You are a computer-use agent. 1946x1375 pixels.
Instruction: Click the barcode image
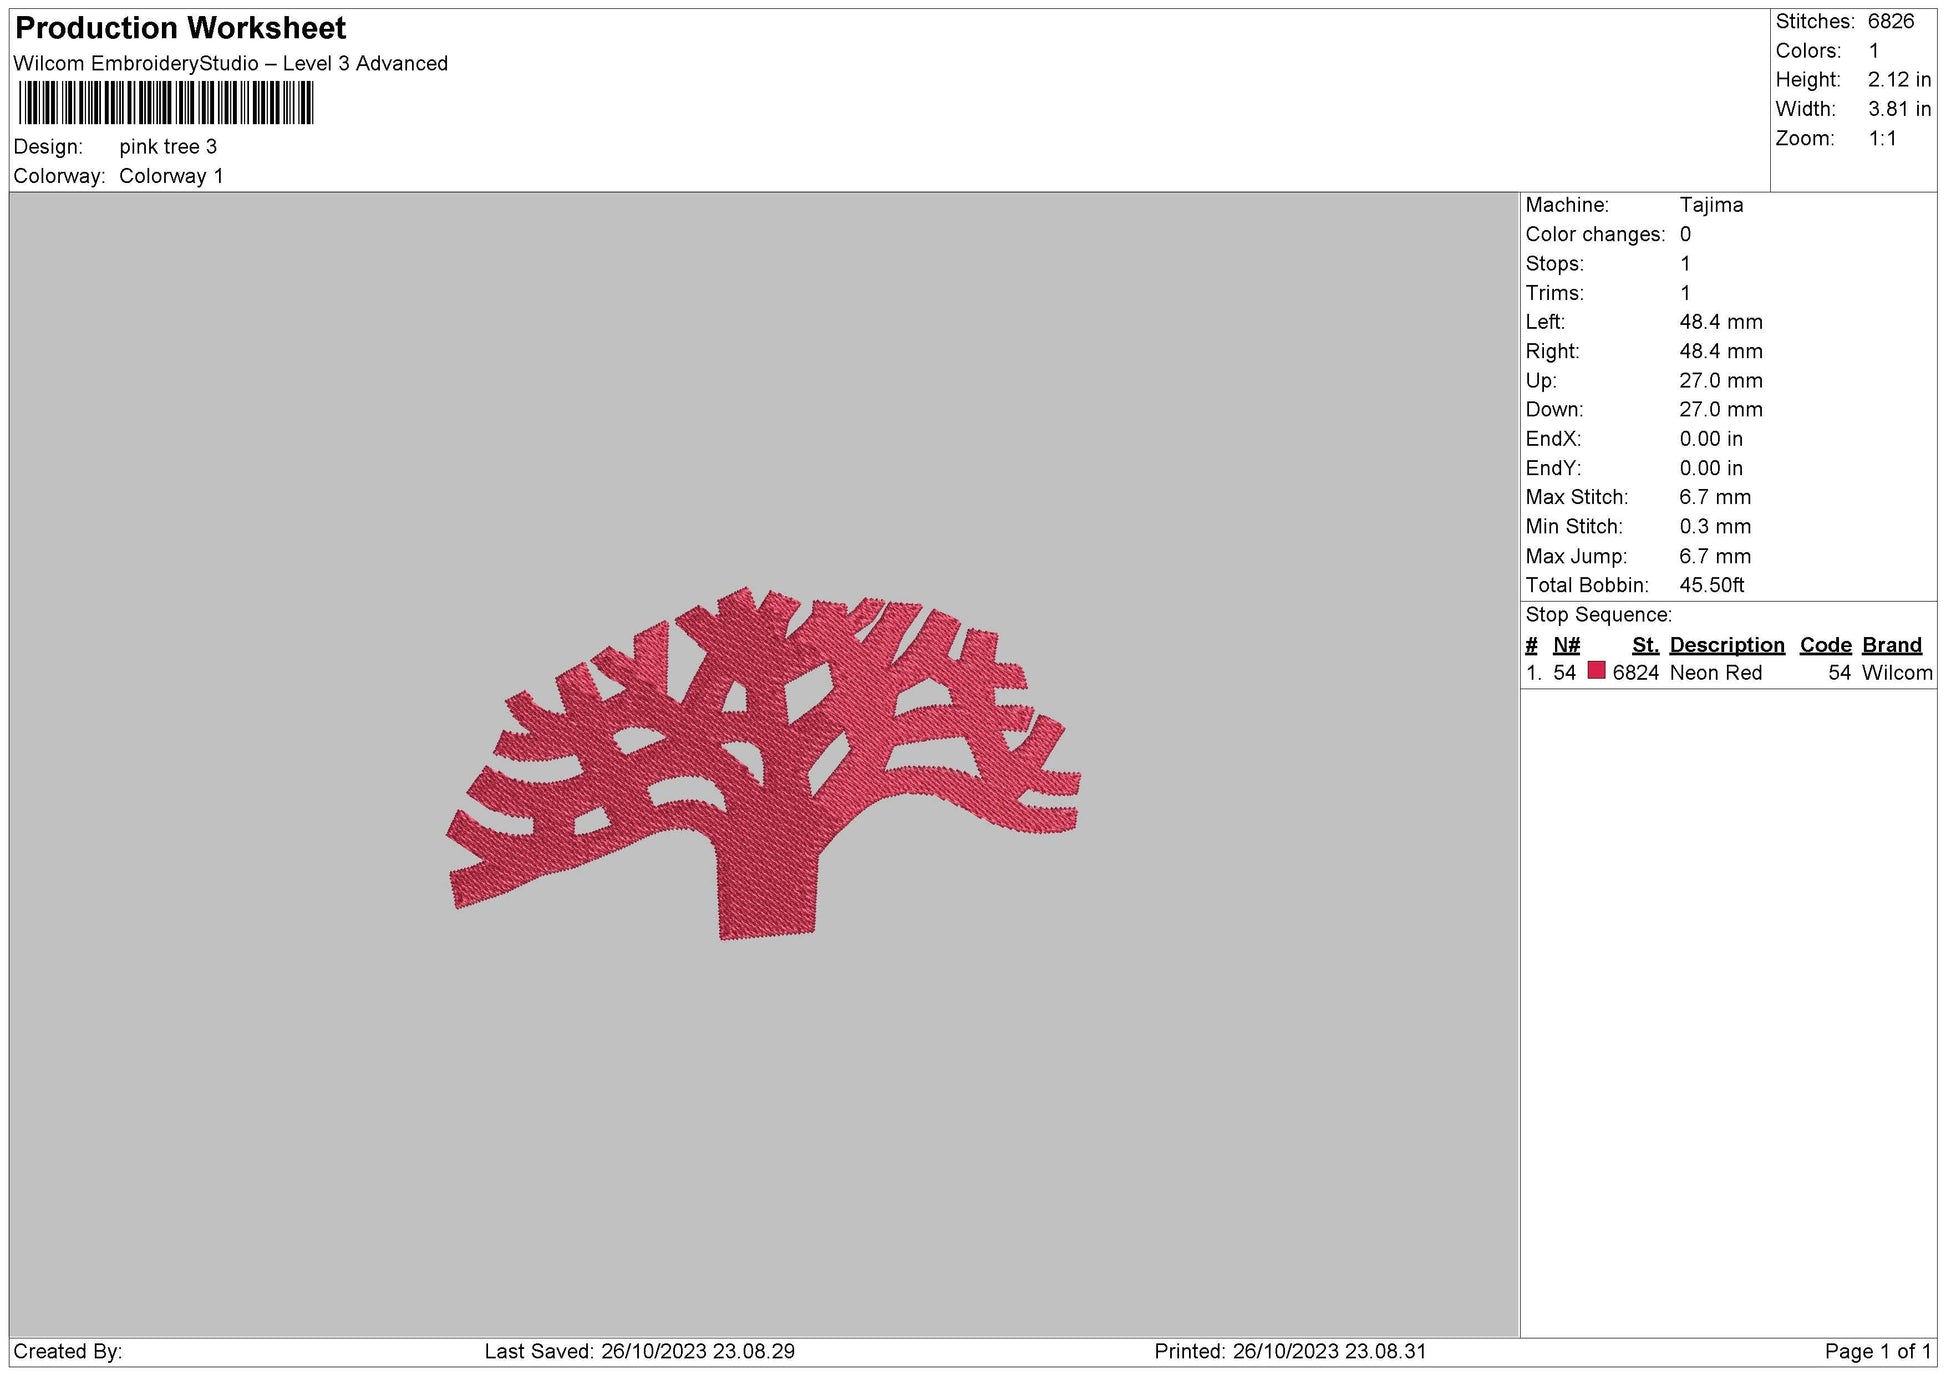pyautogui.click(x=165, y=100)
